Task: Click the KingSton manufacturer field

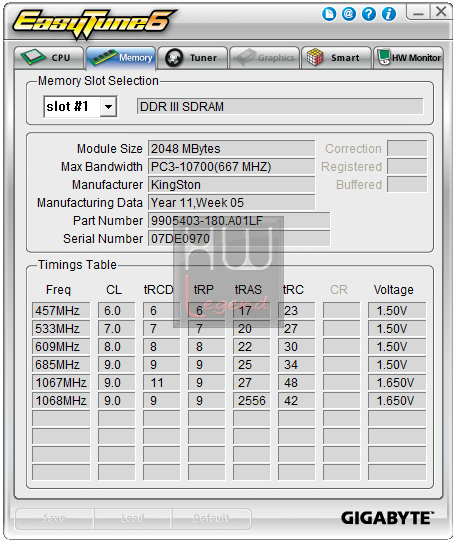Action: [x=231, y=185]
